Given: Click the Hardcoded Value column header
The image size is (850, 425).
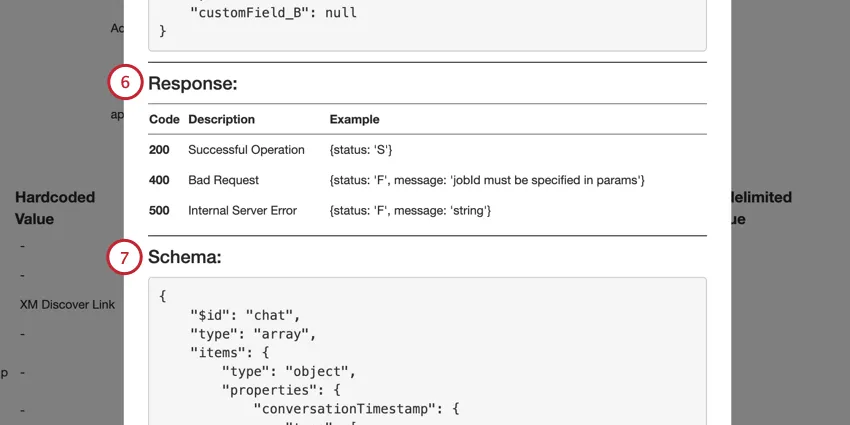Looking at the screenshot, I should point(55,208).
